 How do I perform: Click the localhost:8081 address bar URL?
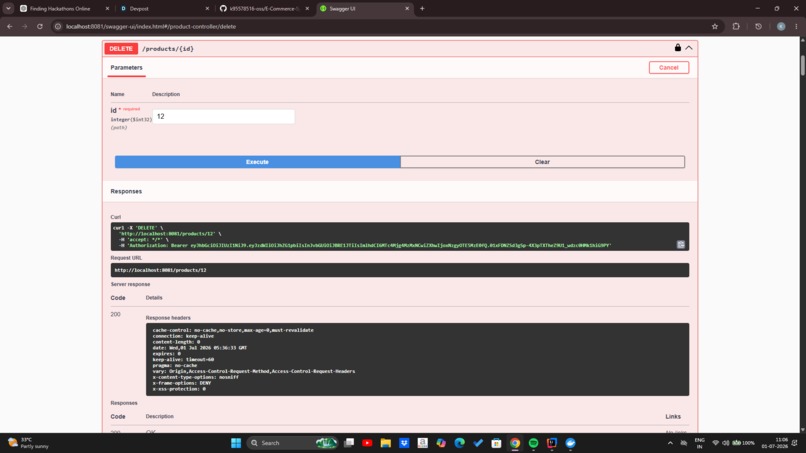[x=151, y=26]
